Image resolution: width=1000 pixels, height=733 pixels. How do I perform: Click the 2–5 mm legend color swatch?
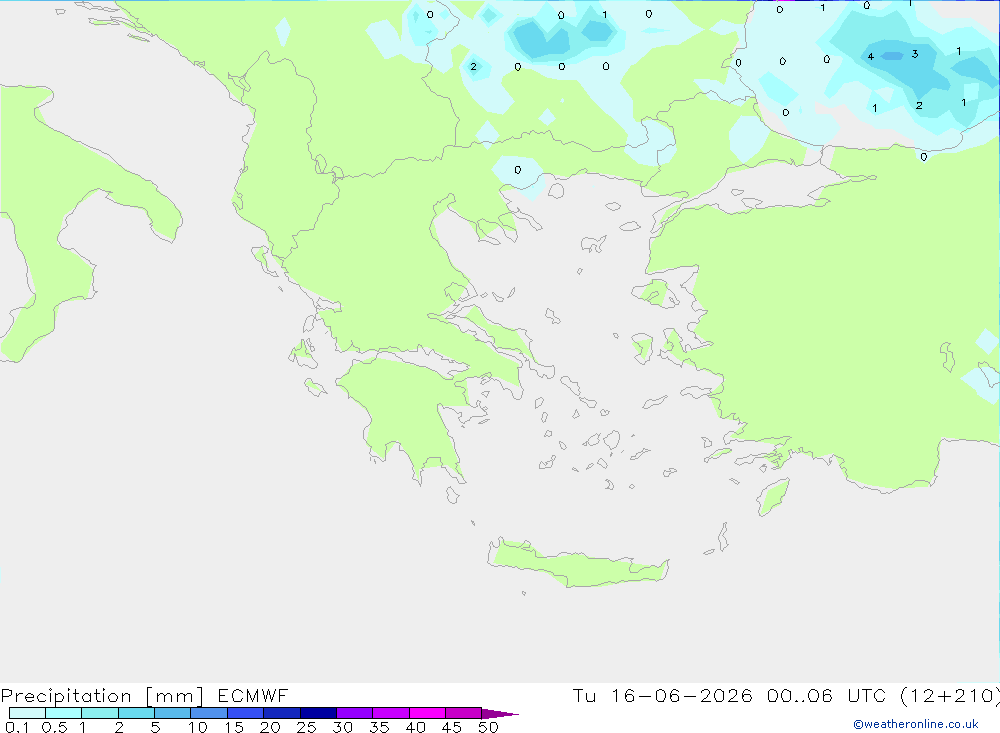click(x=136, y=713)
